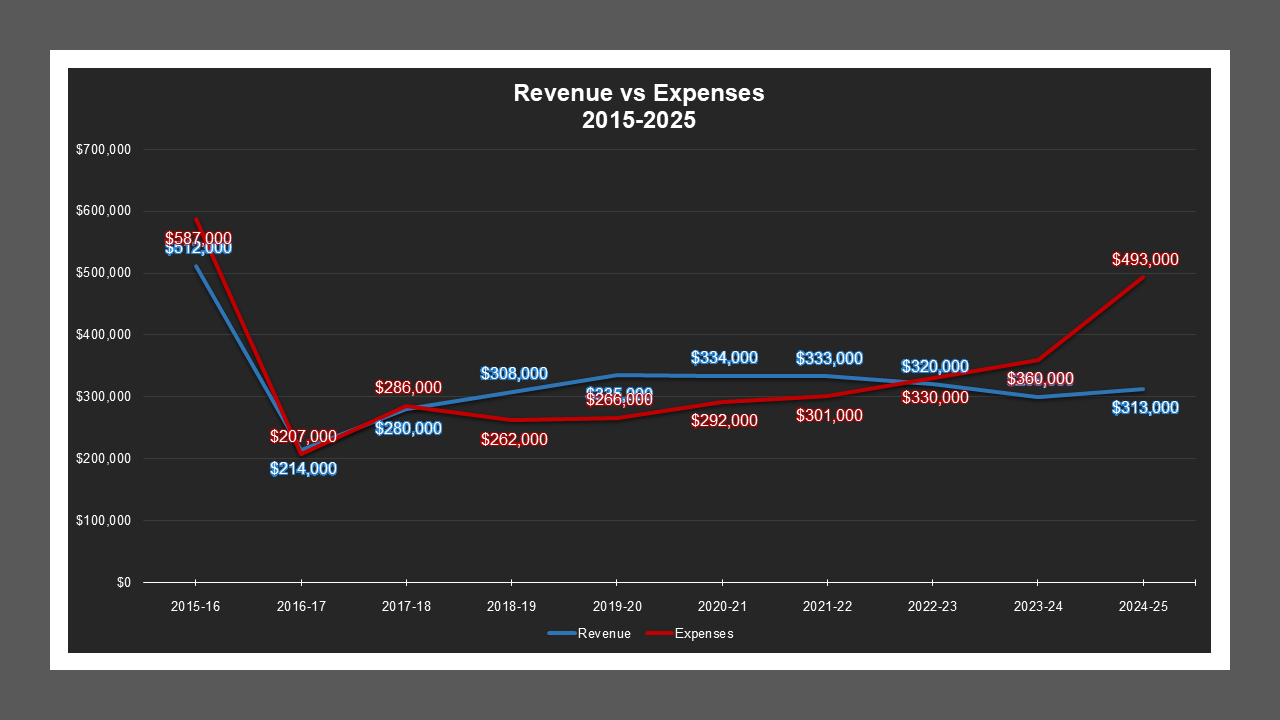
Task: Select the $262,000 expenses label
Action: coord(513,439)
